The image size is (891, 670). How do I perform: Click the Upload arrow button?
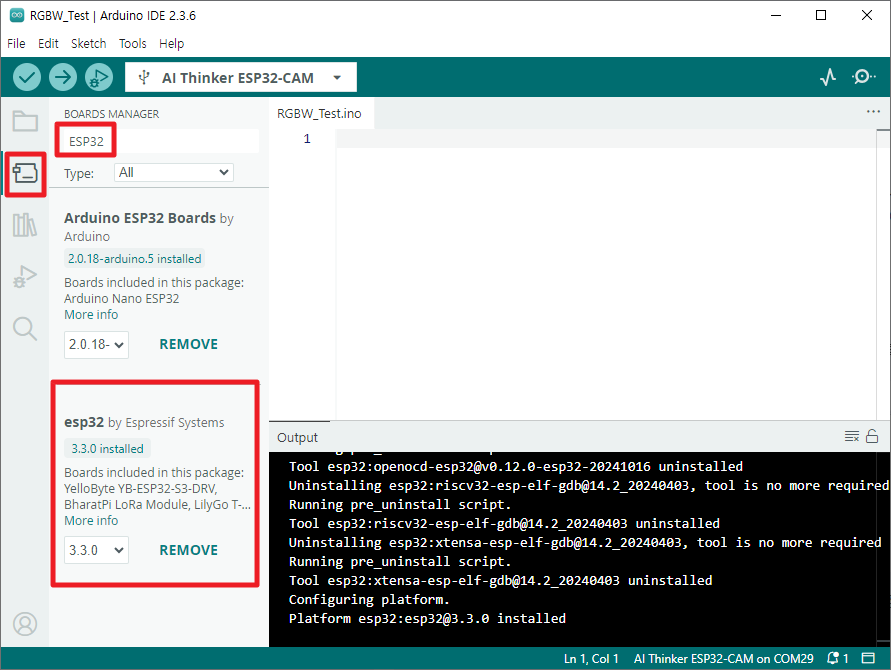coord(63,77)
